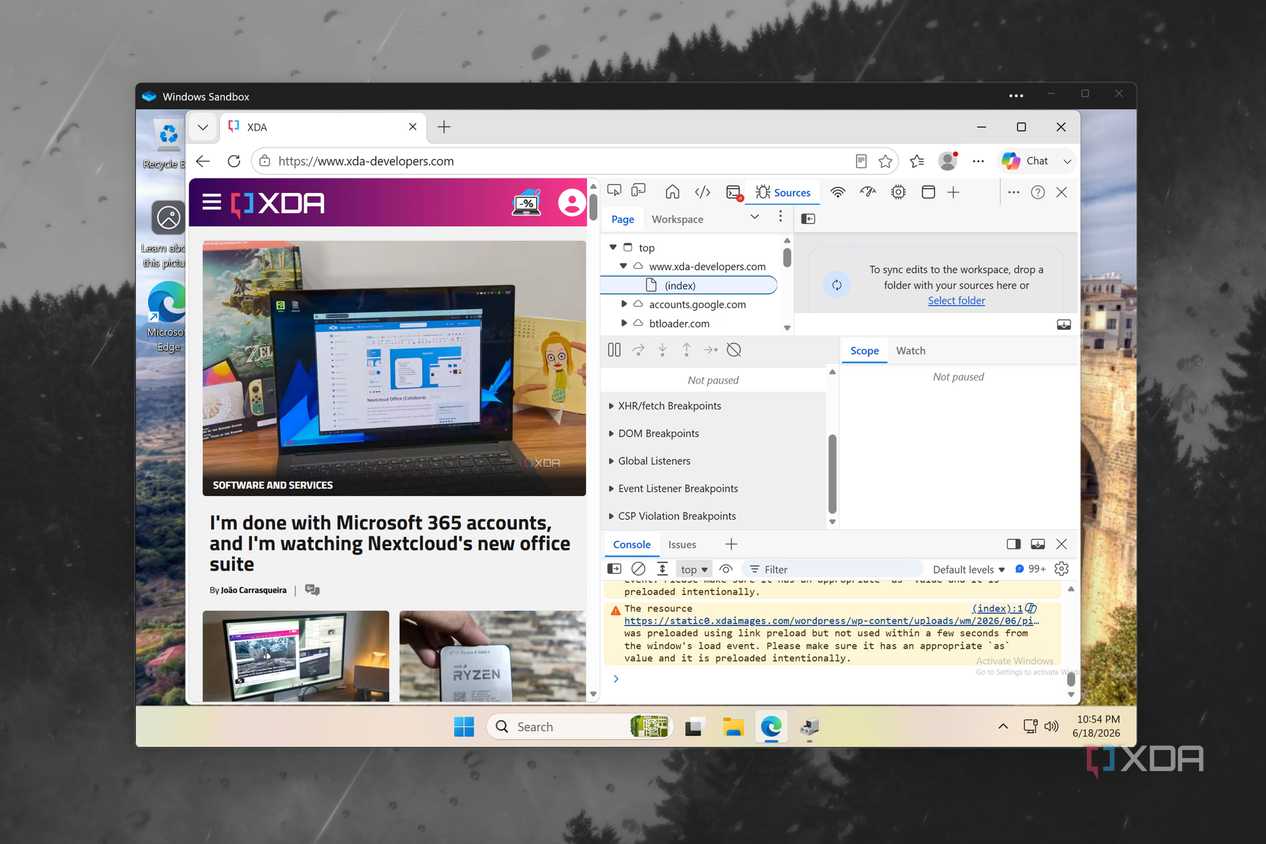Open the DevTools Welcome home tool
The height and width of the screenshot is (844, 1266).
pos(672,192)
